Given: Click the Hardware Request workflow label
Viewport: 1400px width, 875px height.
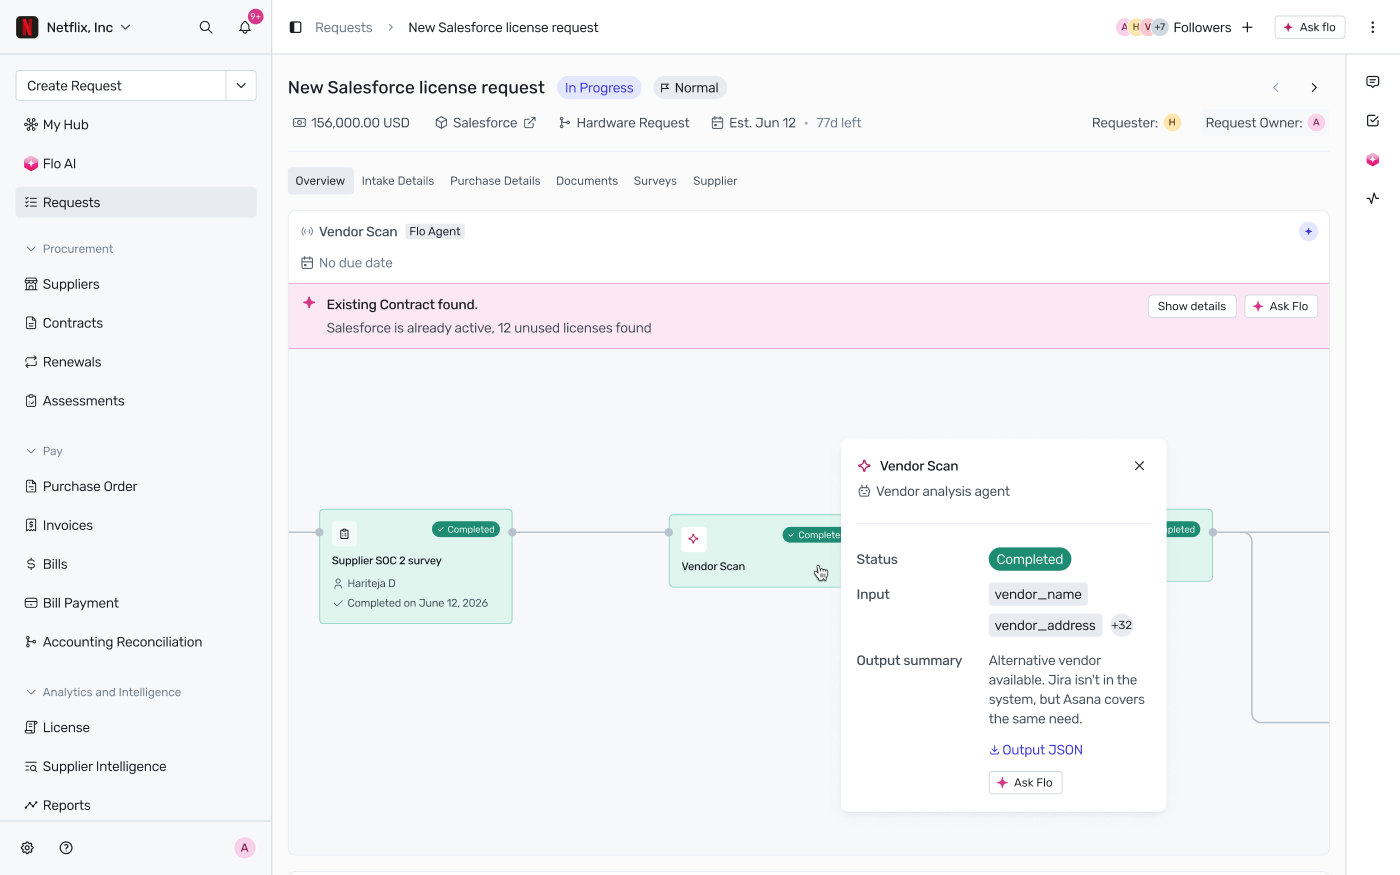Looking at the screenshot, I should [x=625, y=123].
